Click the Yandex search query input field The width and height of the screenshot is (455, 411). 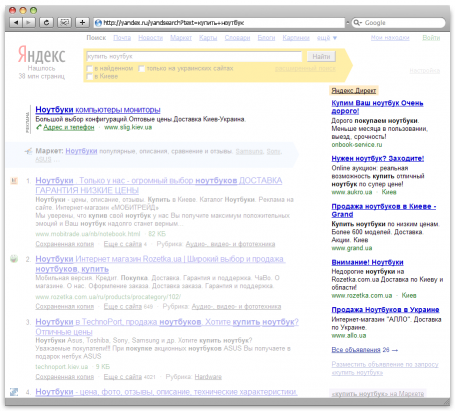pyautogui.click(x=194, y=56)
